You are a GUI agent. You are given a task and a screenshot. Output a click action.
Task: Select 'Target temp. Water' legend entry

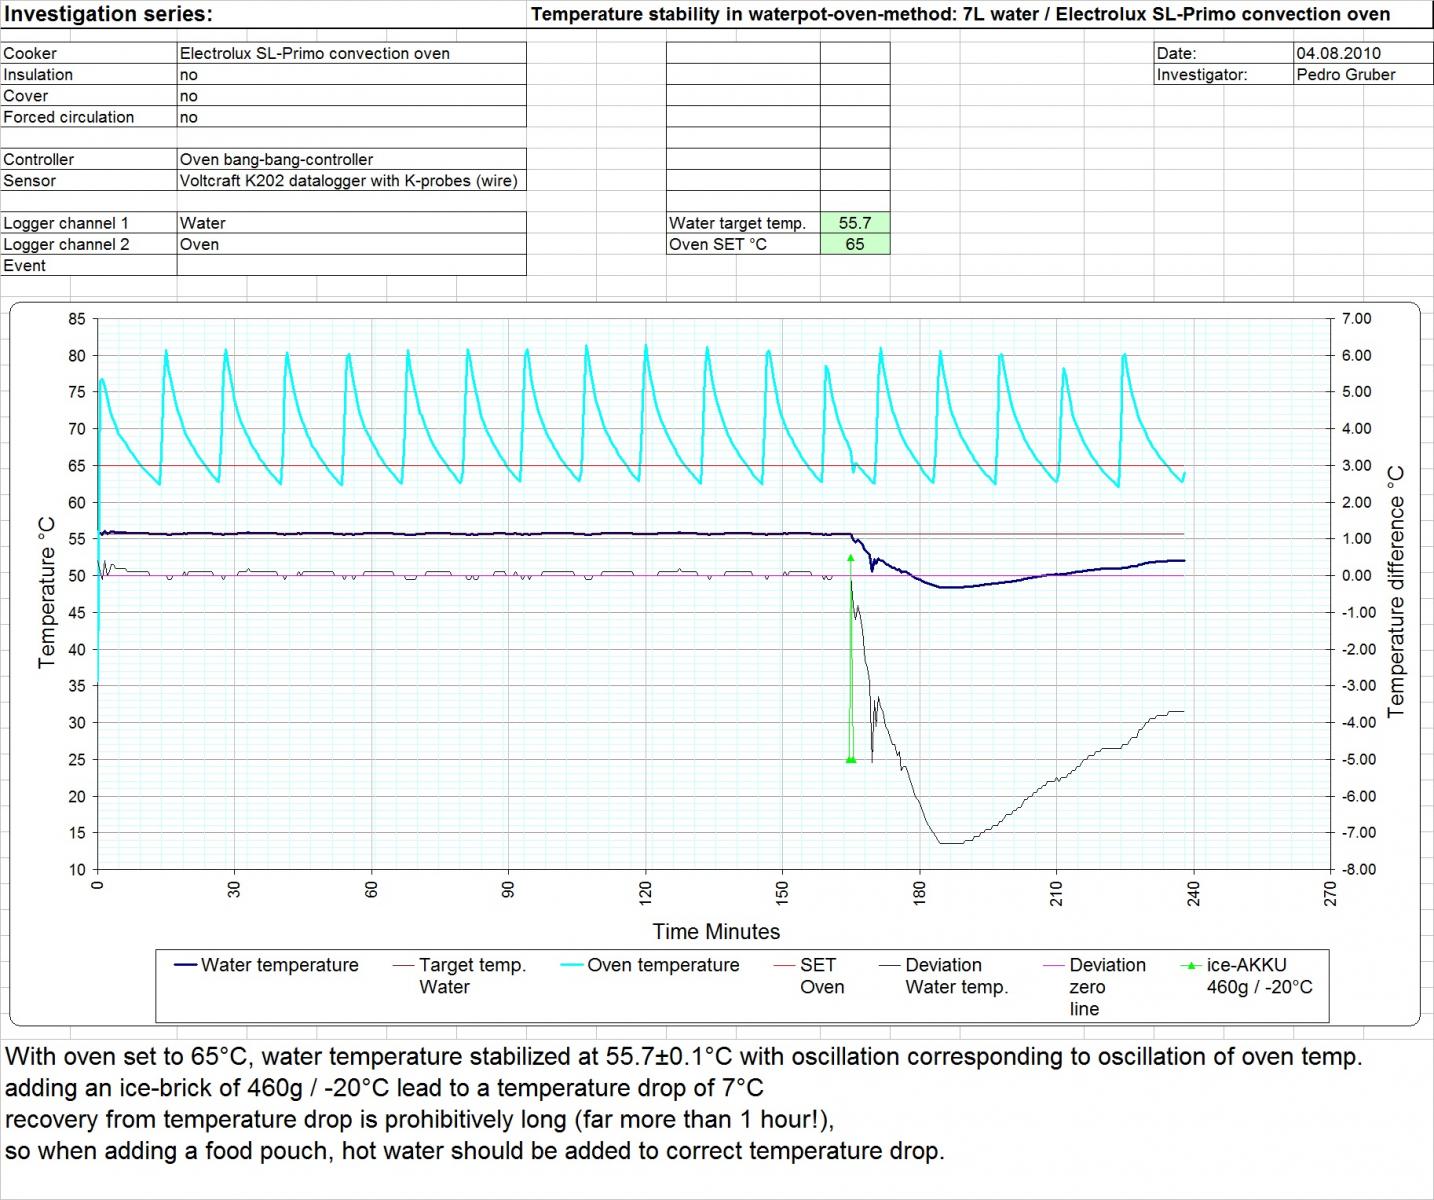[460, 976]
